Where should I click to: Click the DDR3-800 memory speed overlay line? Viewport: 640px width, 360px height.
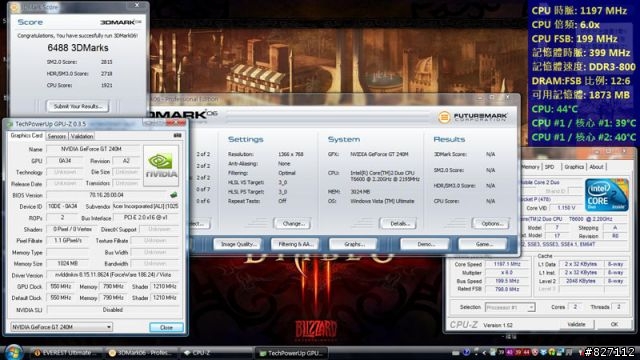click(x=584, y=67)
